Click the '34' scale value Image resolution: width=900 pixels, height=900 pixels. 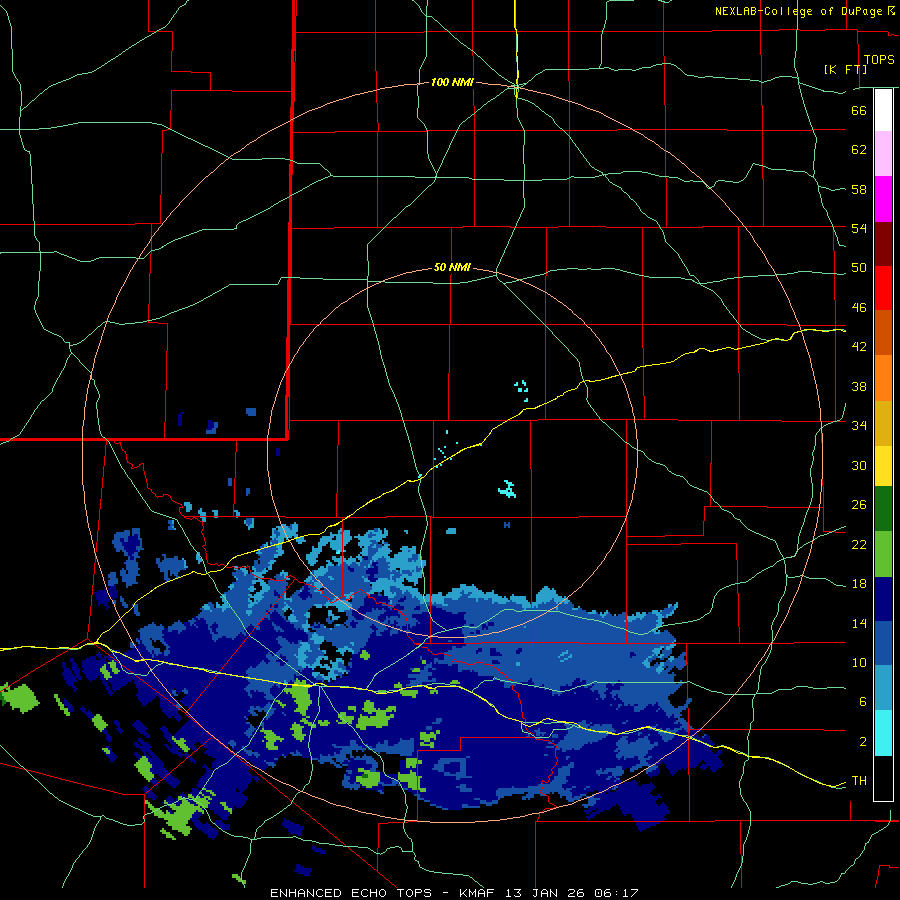click(859, 426)
